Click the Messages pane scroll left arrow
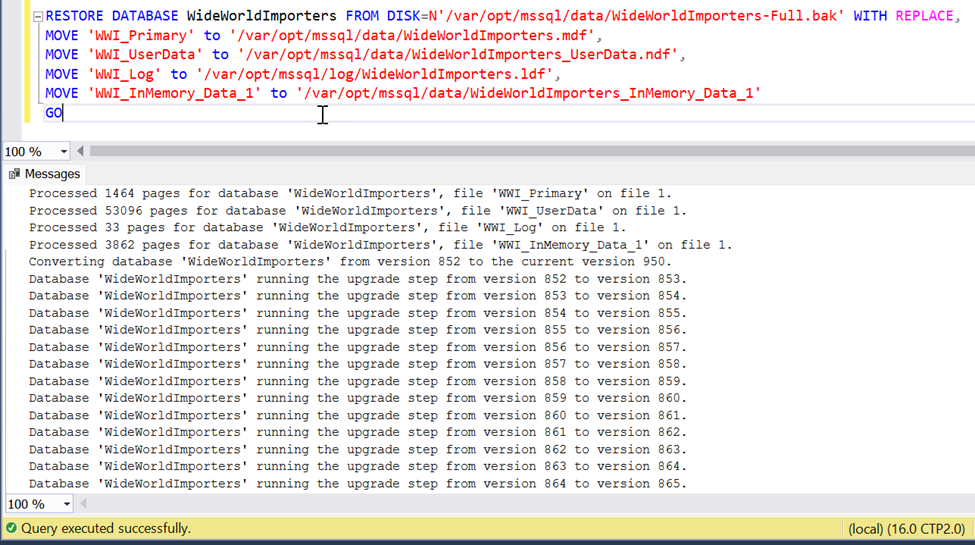 83,503
